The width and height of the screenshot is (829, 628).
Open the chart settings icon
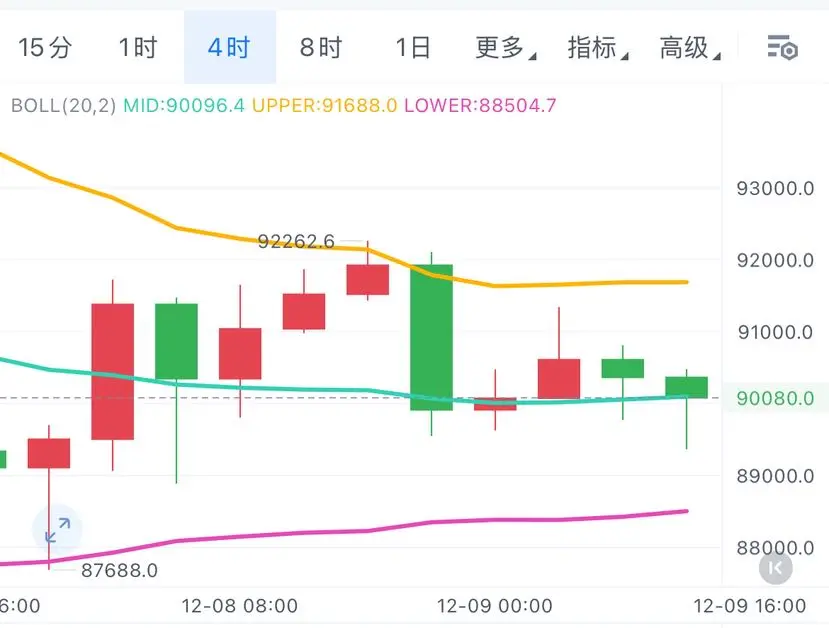click(782, 48)
